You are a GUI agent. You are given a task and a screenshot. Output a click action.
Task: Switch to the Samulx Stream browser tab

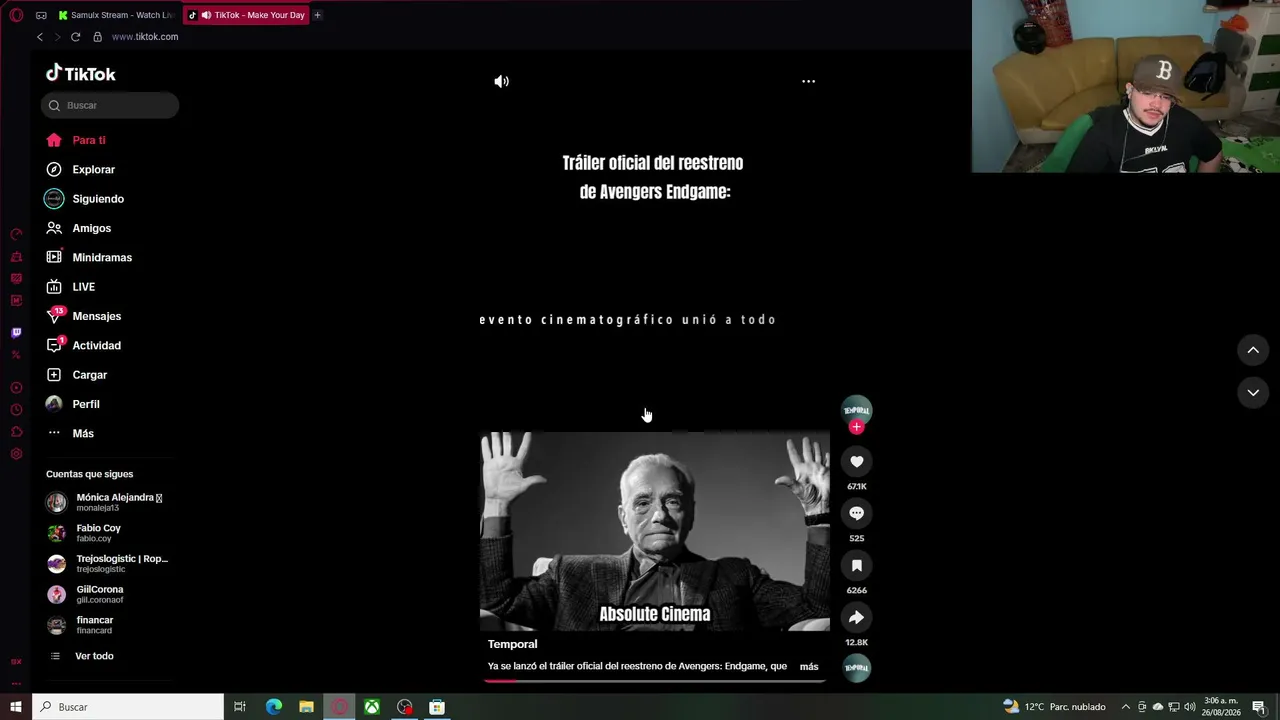(x=116, y=15)
